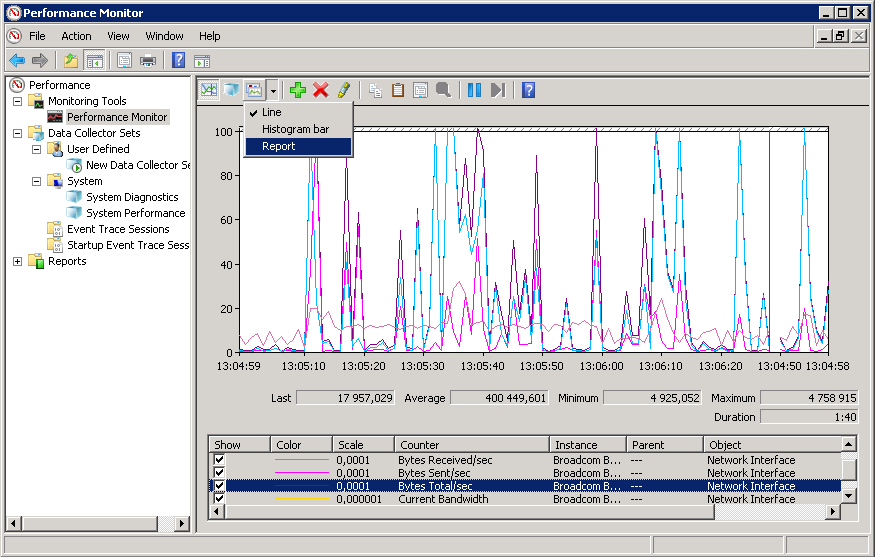Click the Print icon in the main toolbar

coord(148,60)
